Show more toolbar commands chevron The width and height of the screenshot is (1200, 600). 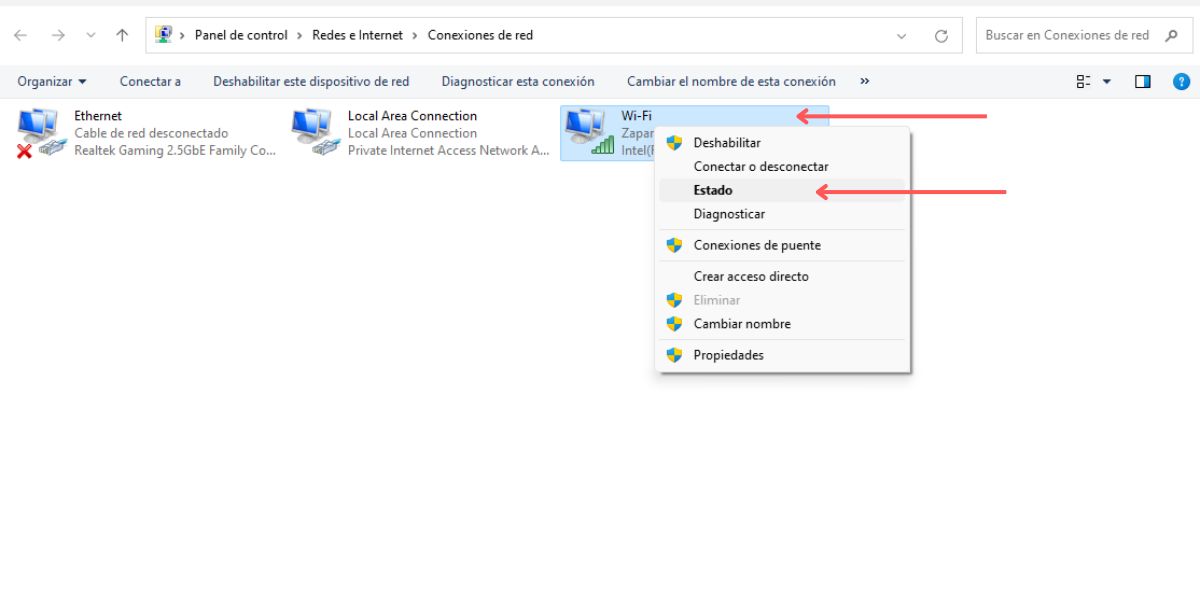(x=865, y=82)
